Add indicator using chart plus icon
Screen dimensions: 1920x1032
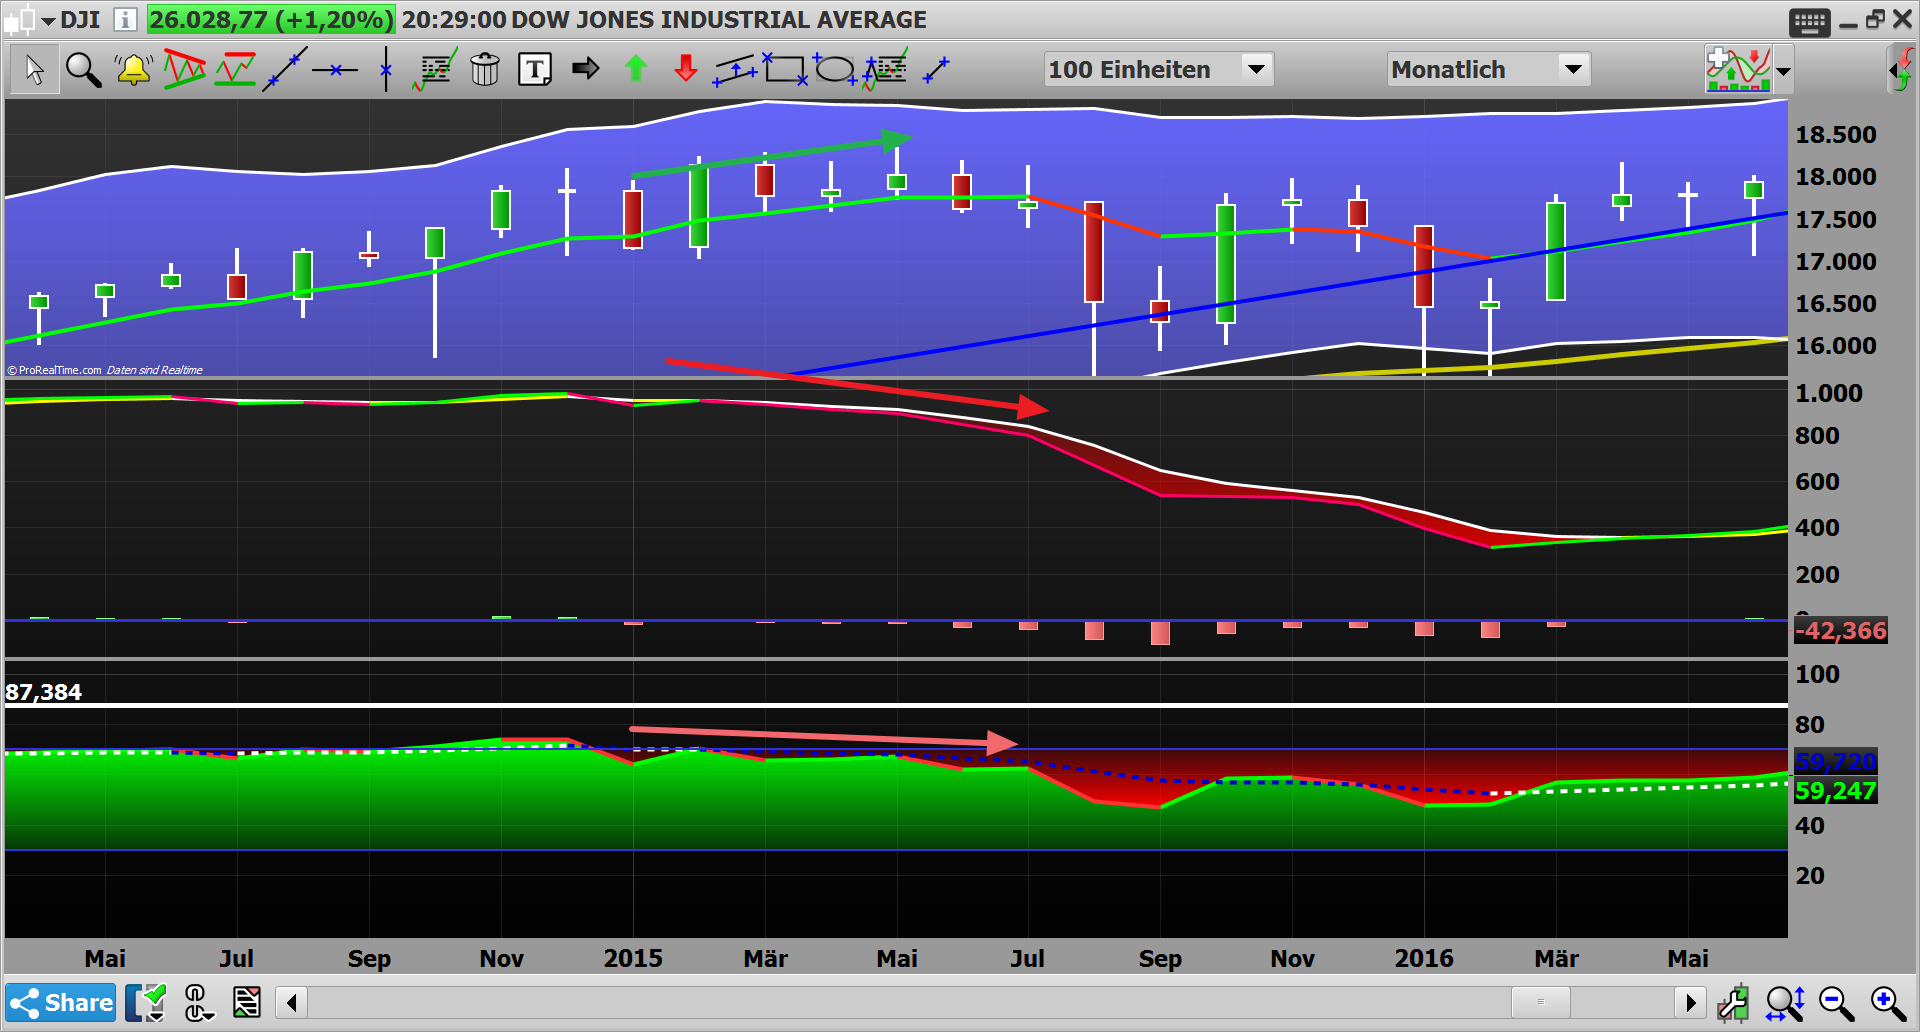pyautogui.click(x=1738, y=69)
